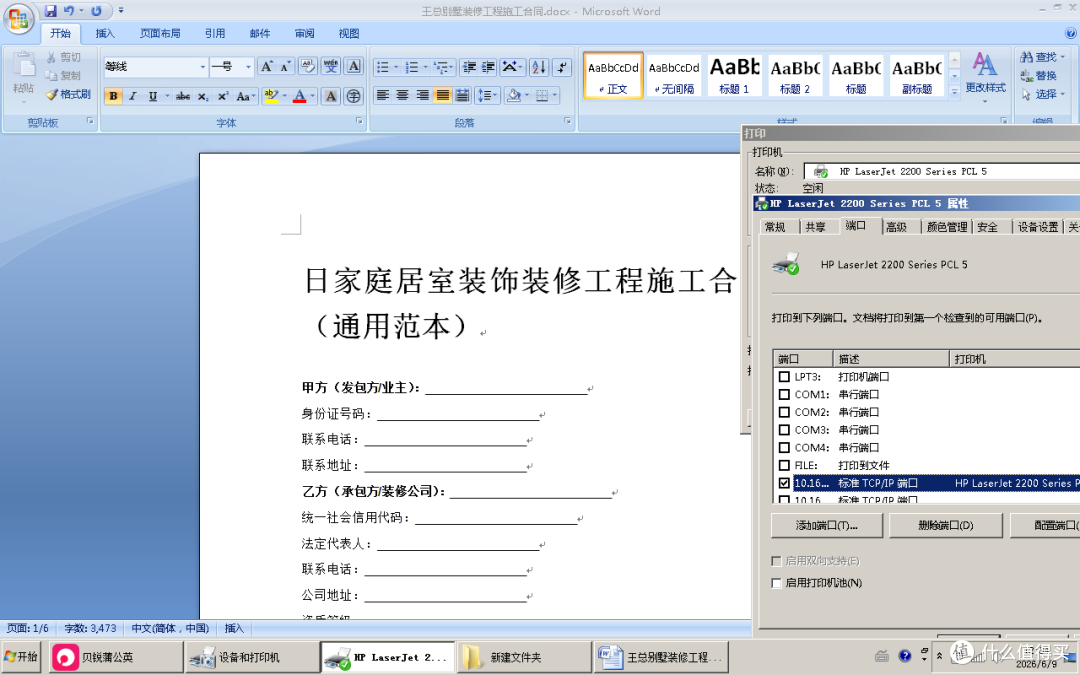The image size is (1080, 675).
Task: Open printer name combo box in Print dialog
Action: [x=942, y=172]
